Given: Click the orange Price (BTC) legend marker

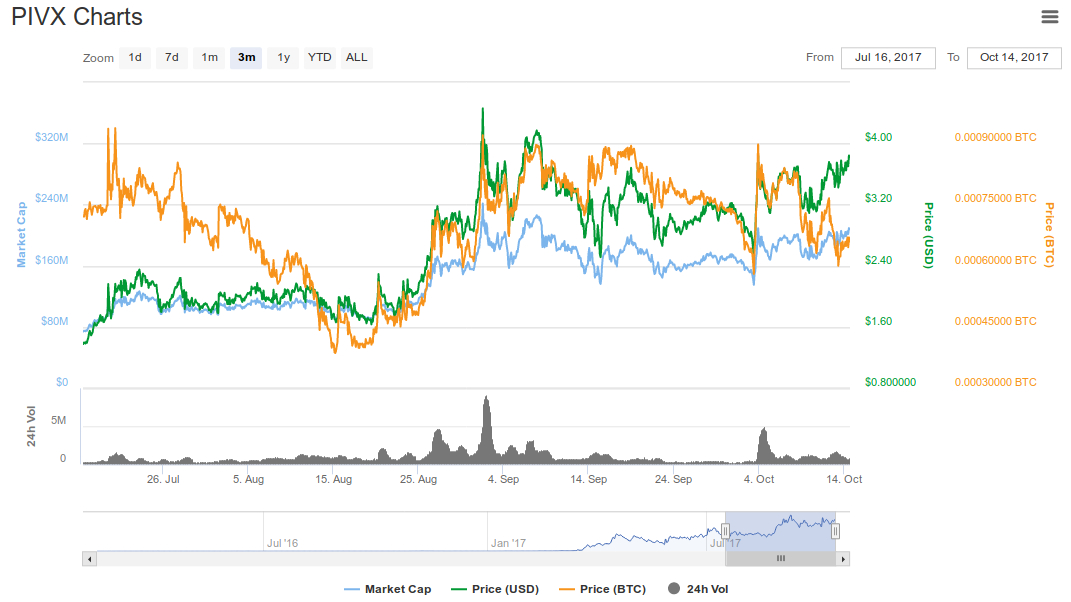Looking at the screenshot, I should pos(566,589).
